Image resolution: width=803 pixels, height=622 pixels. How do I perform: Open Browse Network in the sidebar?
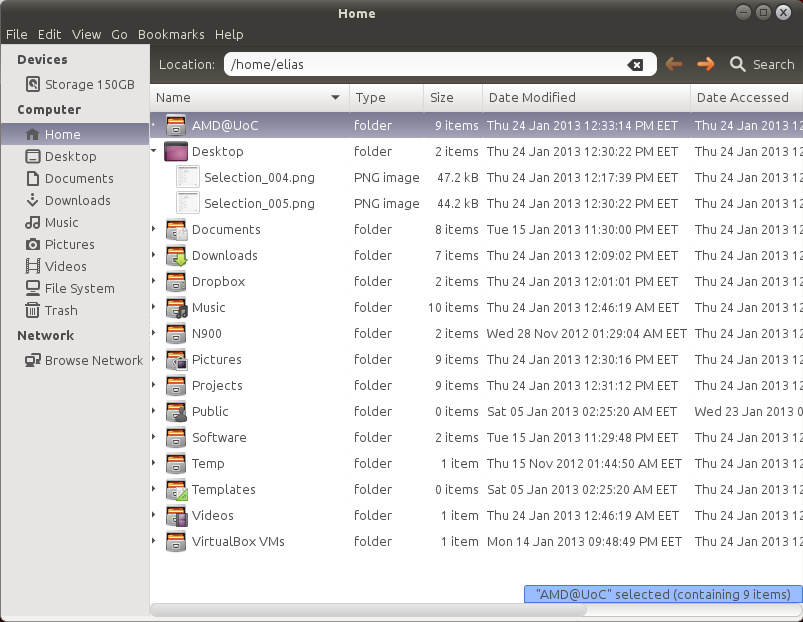pos(93,360)
